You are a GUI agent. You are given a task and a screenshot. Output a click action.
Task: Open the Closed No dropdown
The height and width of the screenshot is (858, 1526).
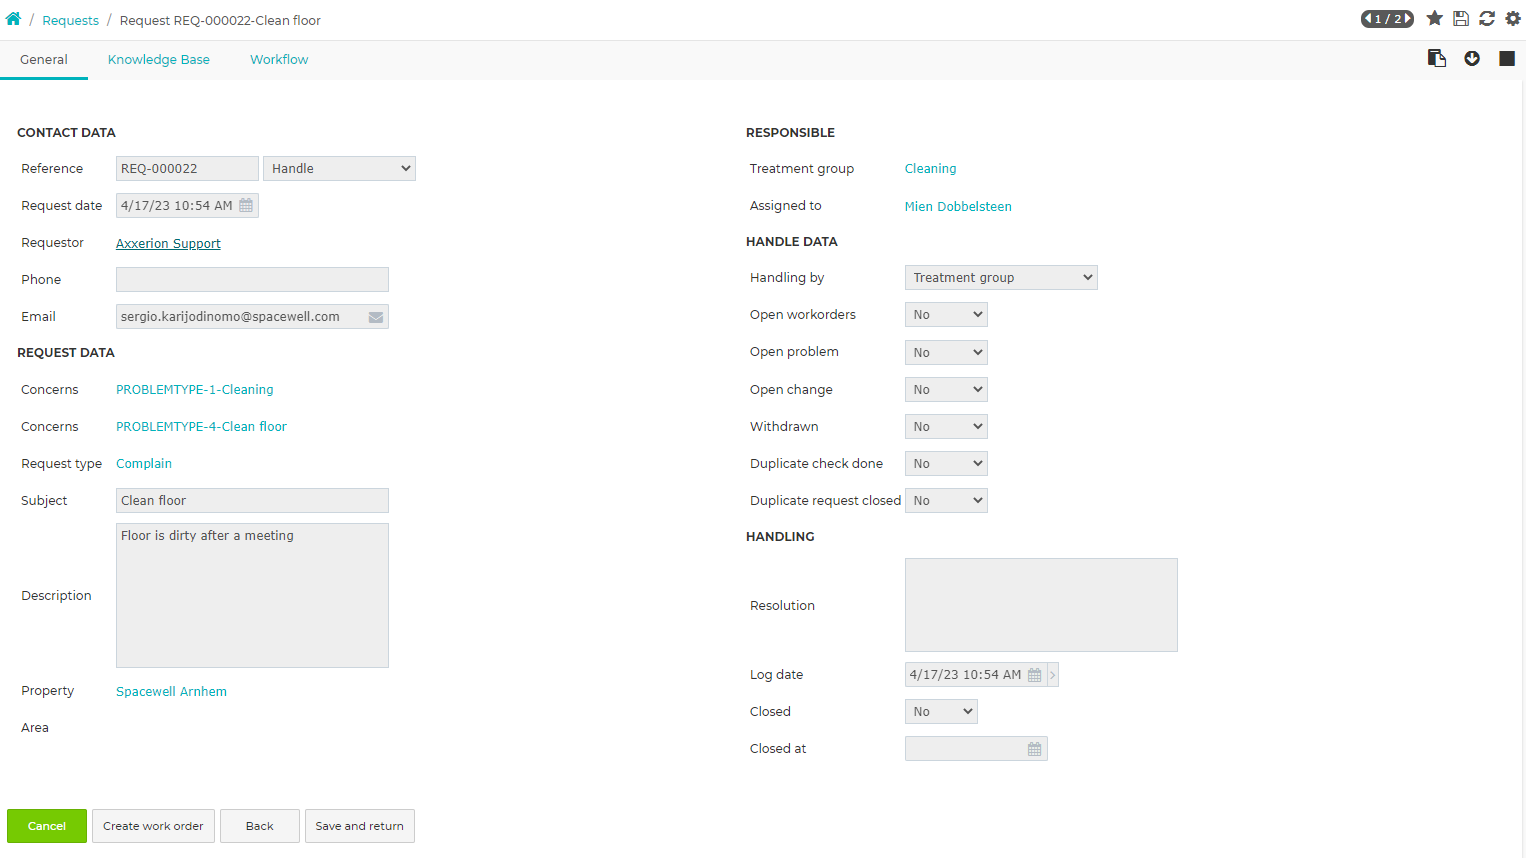click(x=941, y=711)
